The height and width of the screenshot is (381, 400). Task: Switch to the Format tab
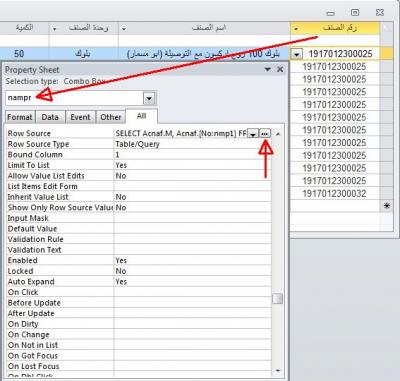(20, 117)
